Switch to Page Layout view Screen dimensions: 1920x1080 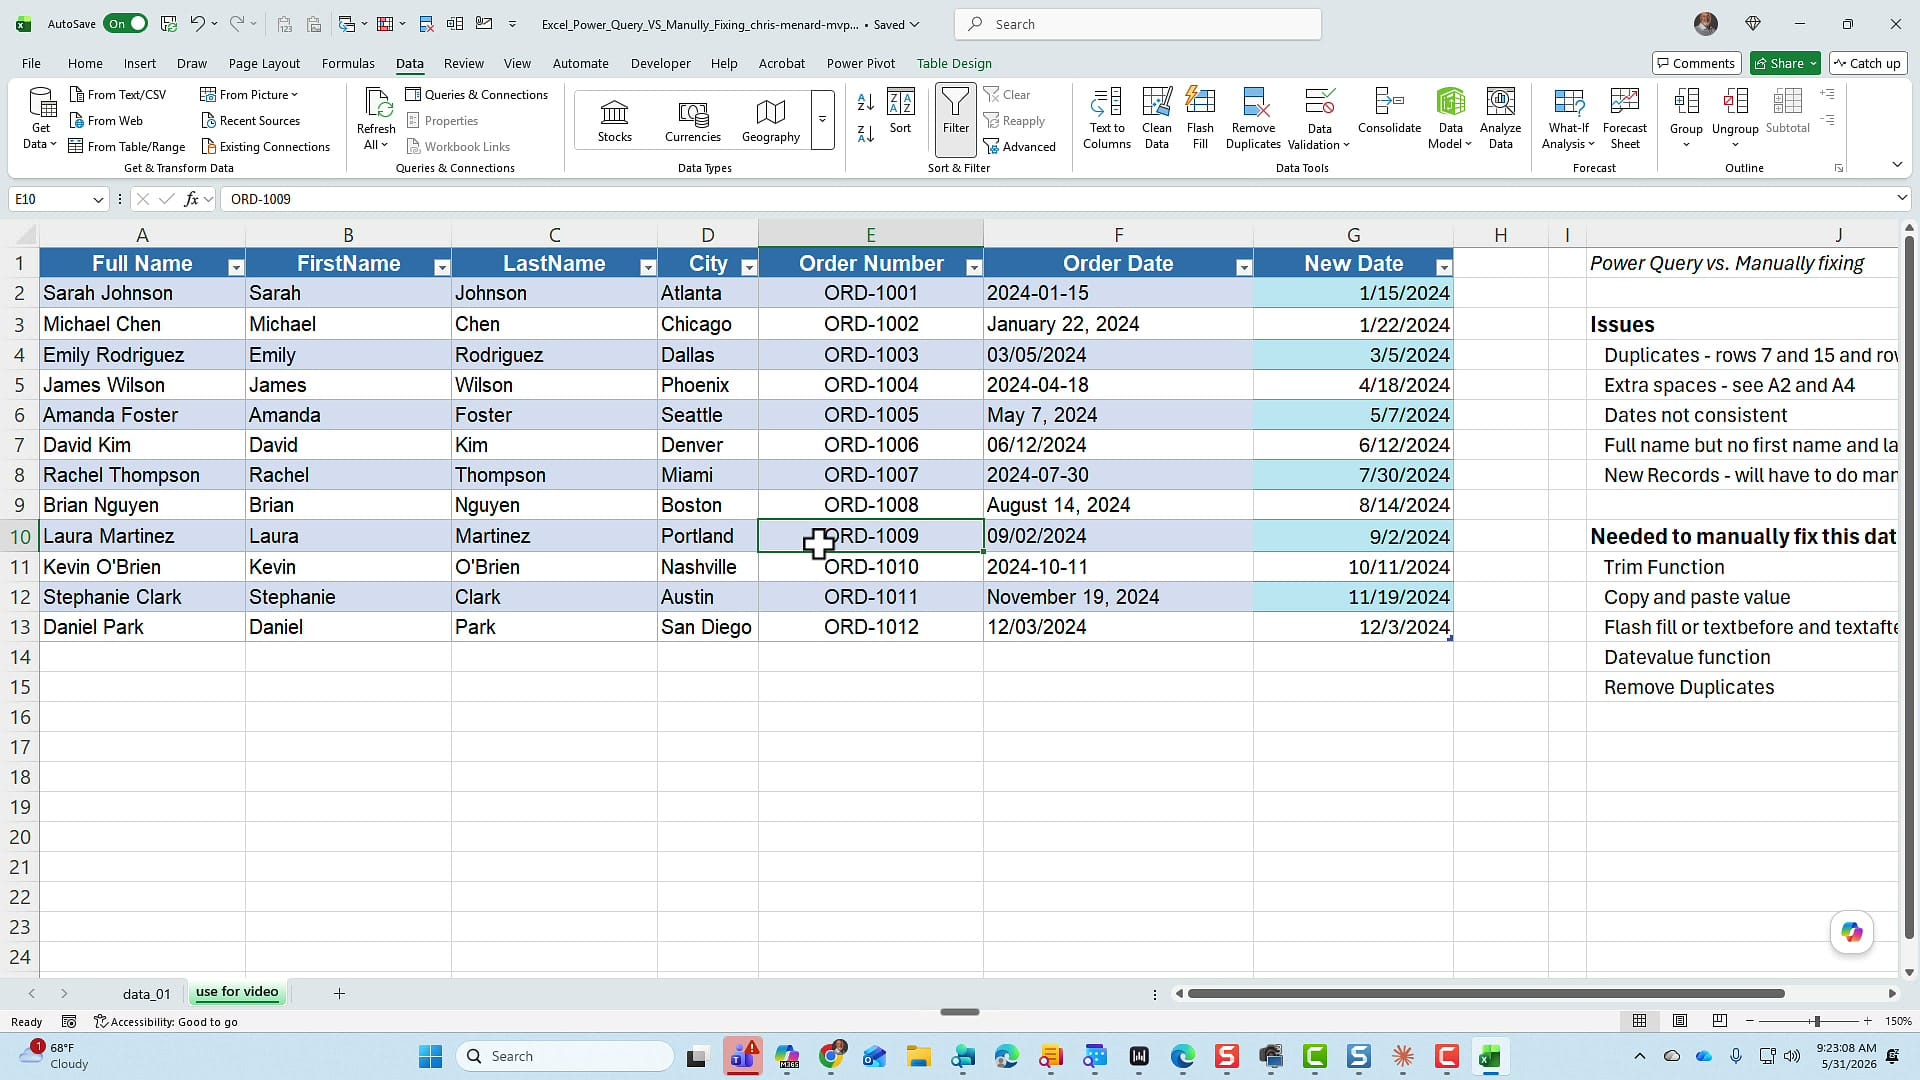coord(1680,1021)
